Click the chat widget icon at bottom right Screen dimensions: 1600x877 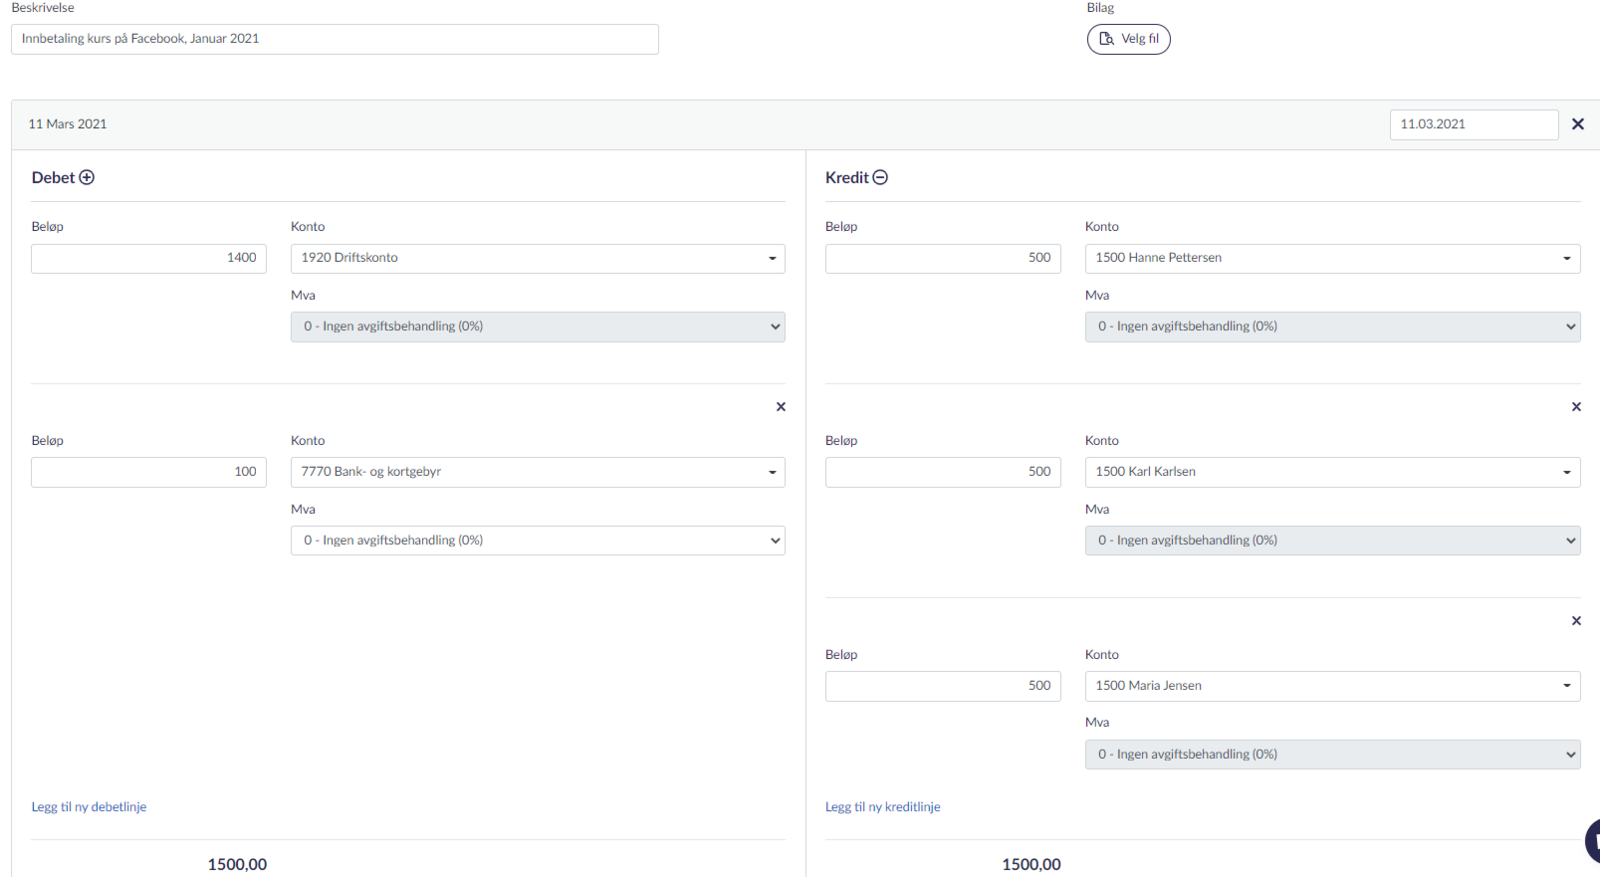pos(1593,840)
